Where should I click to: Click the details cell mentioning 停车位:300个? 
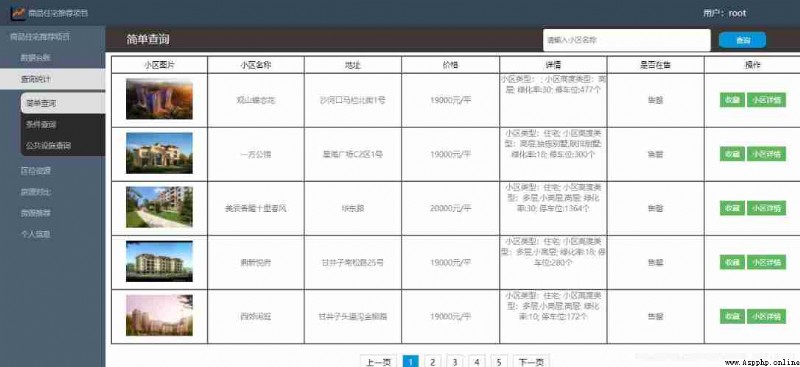pos(554,154)
